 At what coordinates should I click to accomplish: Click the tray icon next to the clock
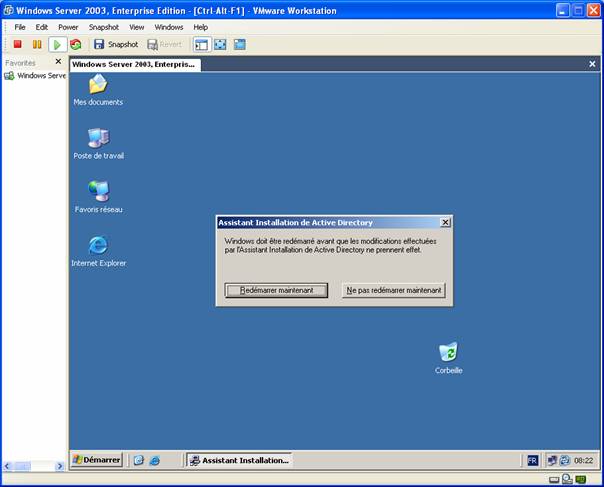click(565, 460)
